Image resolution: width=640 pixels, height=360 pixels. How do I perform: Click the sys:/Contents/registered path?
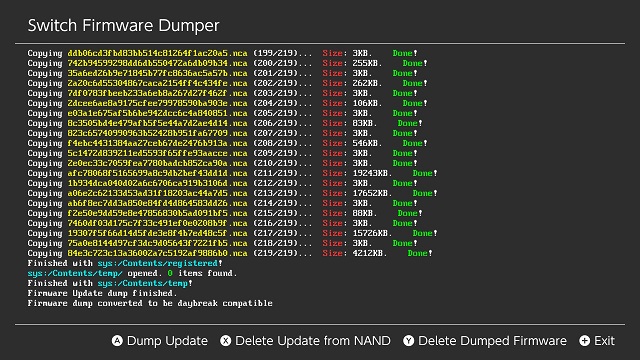158,263
